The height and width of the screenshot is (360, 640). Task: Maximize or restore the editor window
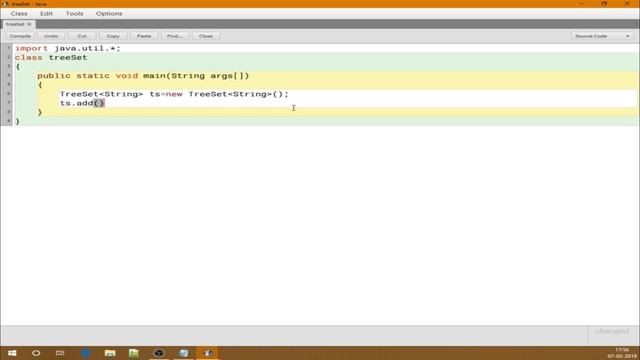[x=604, y=4]
